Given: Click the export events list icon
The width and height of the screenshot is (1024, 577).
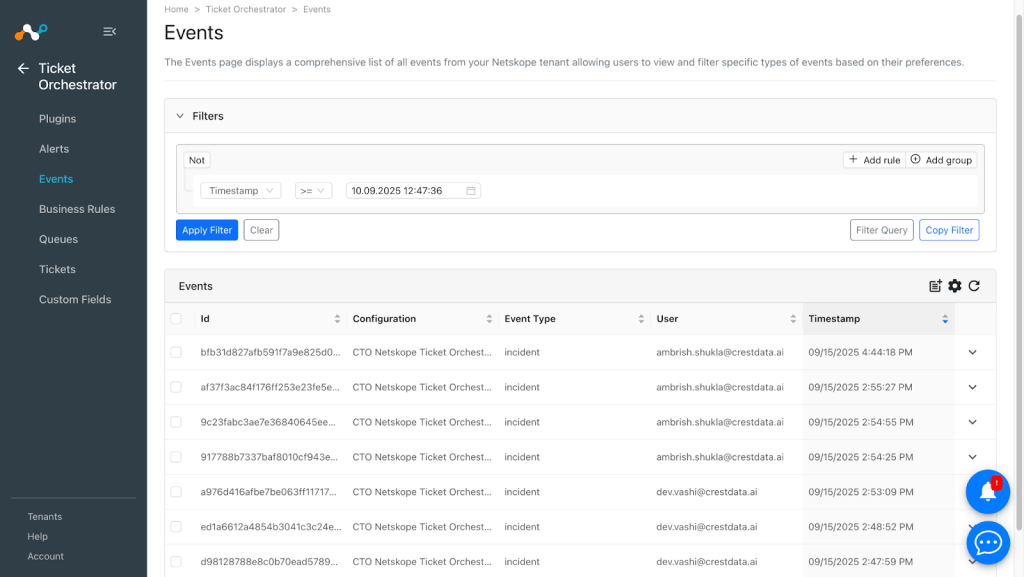Looking at the screenshot, I should [935, 286].
